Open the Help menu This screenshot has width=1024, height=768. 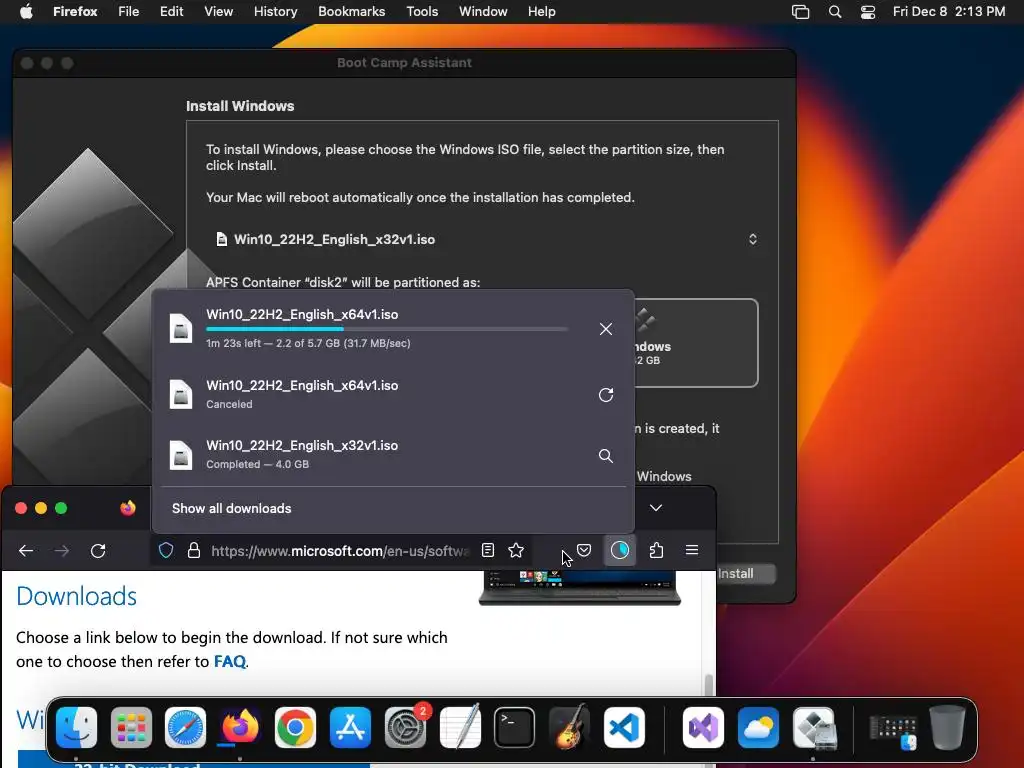[x=541, y=12]
